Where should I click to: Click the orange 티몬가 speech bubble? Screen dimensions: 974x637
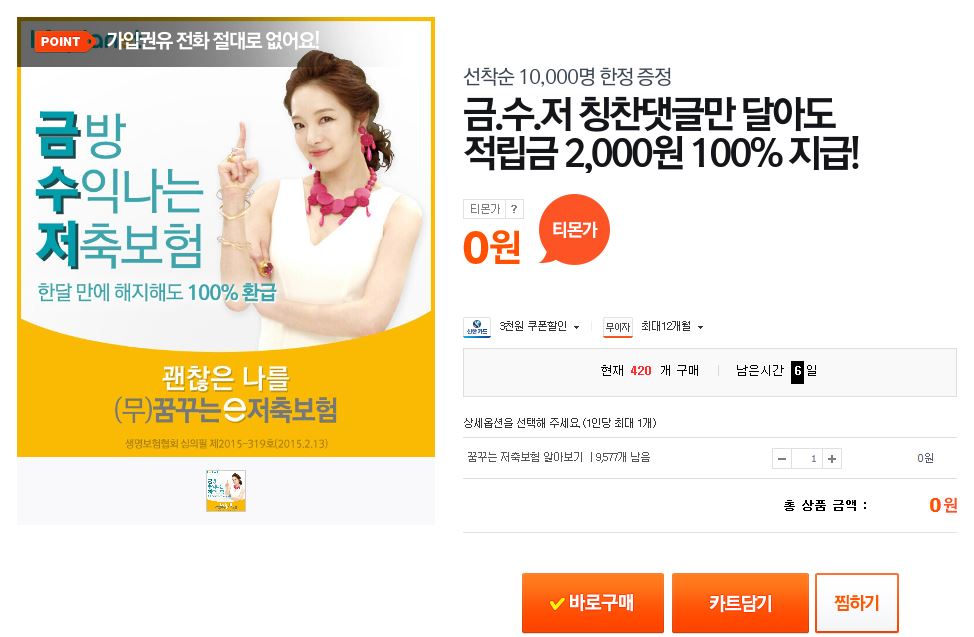[x=574, y=229]
